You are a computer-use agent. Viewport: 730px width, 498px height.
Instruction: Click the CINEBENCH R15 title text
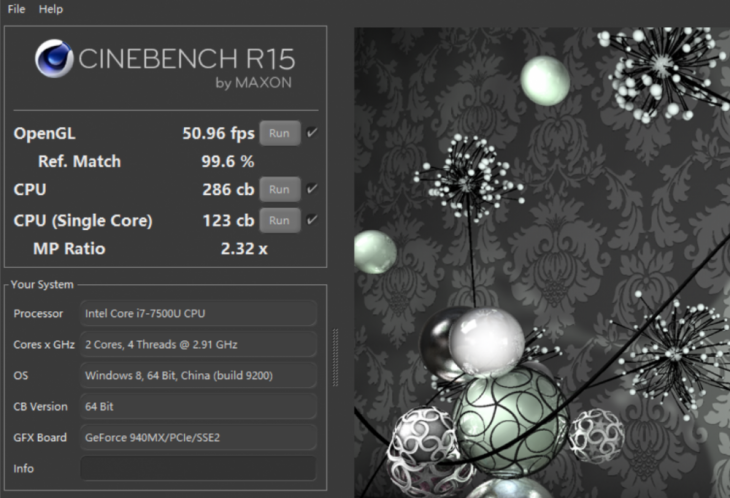[186, 59]
